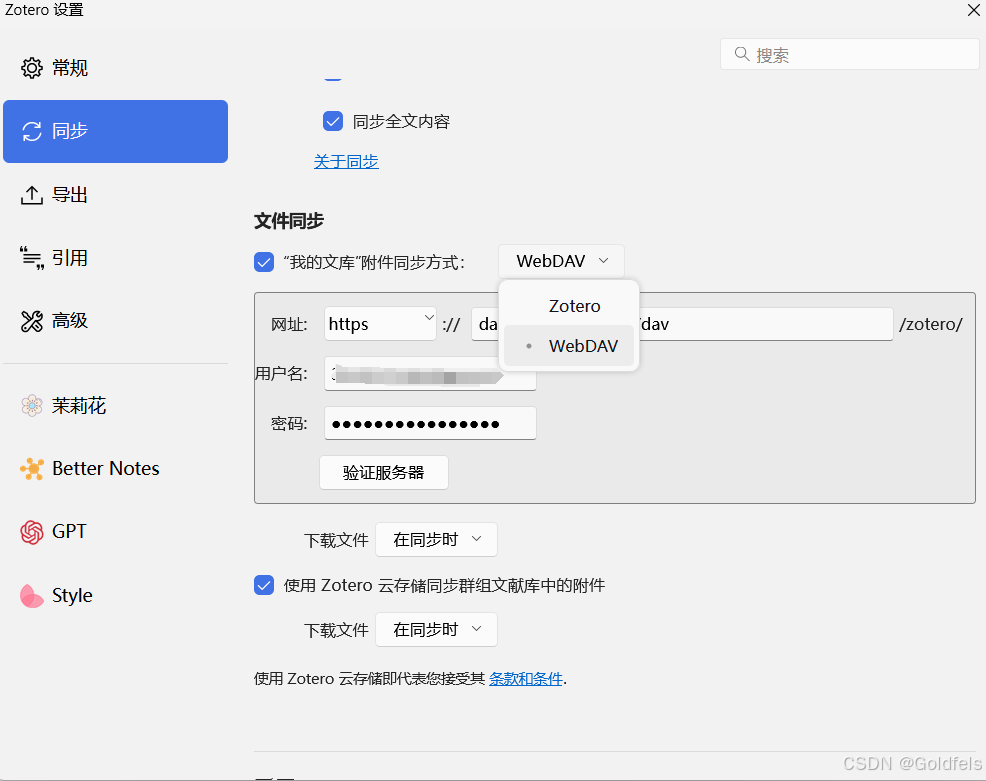Click the 导出 export upload icon
This screenshot has width=986, height=781.
tap(32, 195)
